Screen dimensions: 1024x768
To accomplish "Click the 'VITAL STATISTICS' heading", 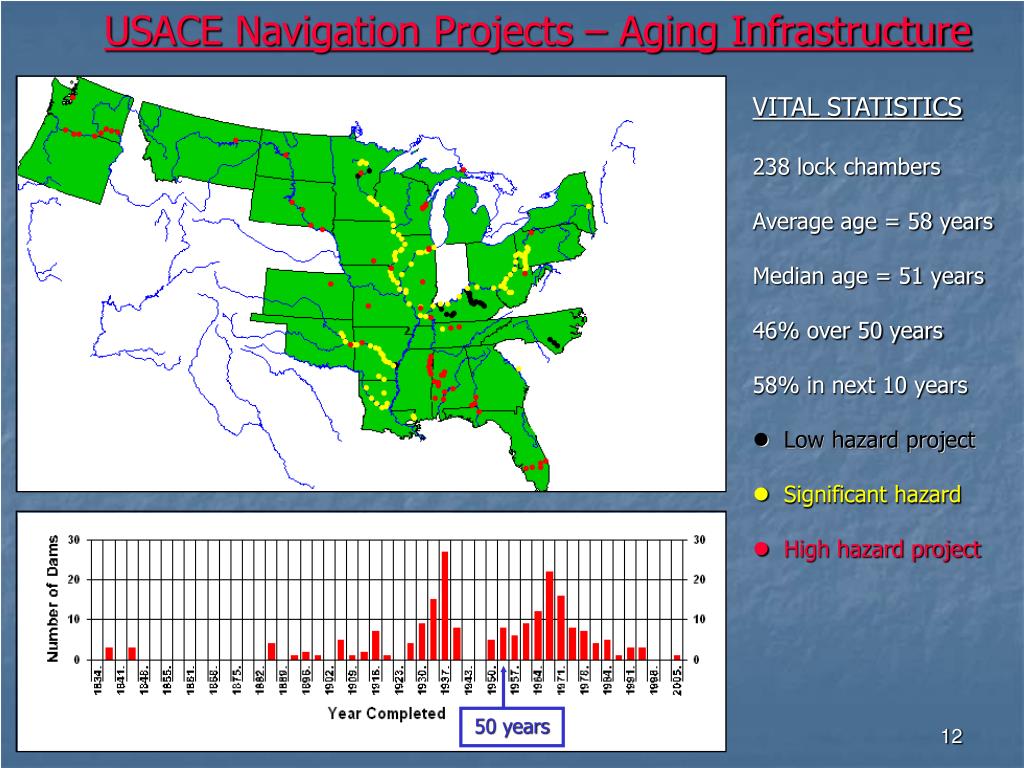I will click(857, 107).
